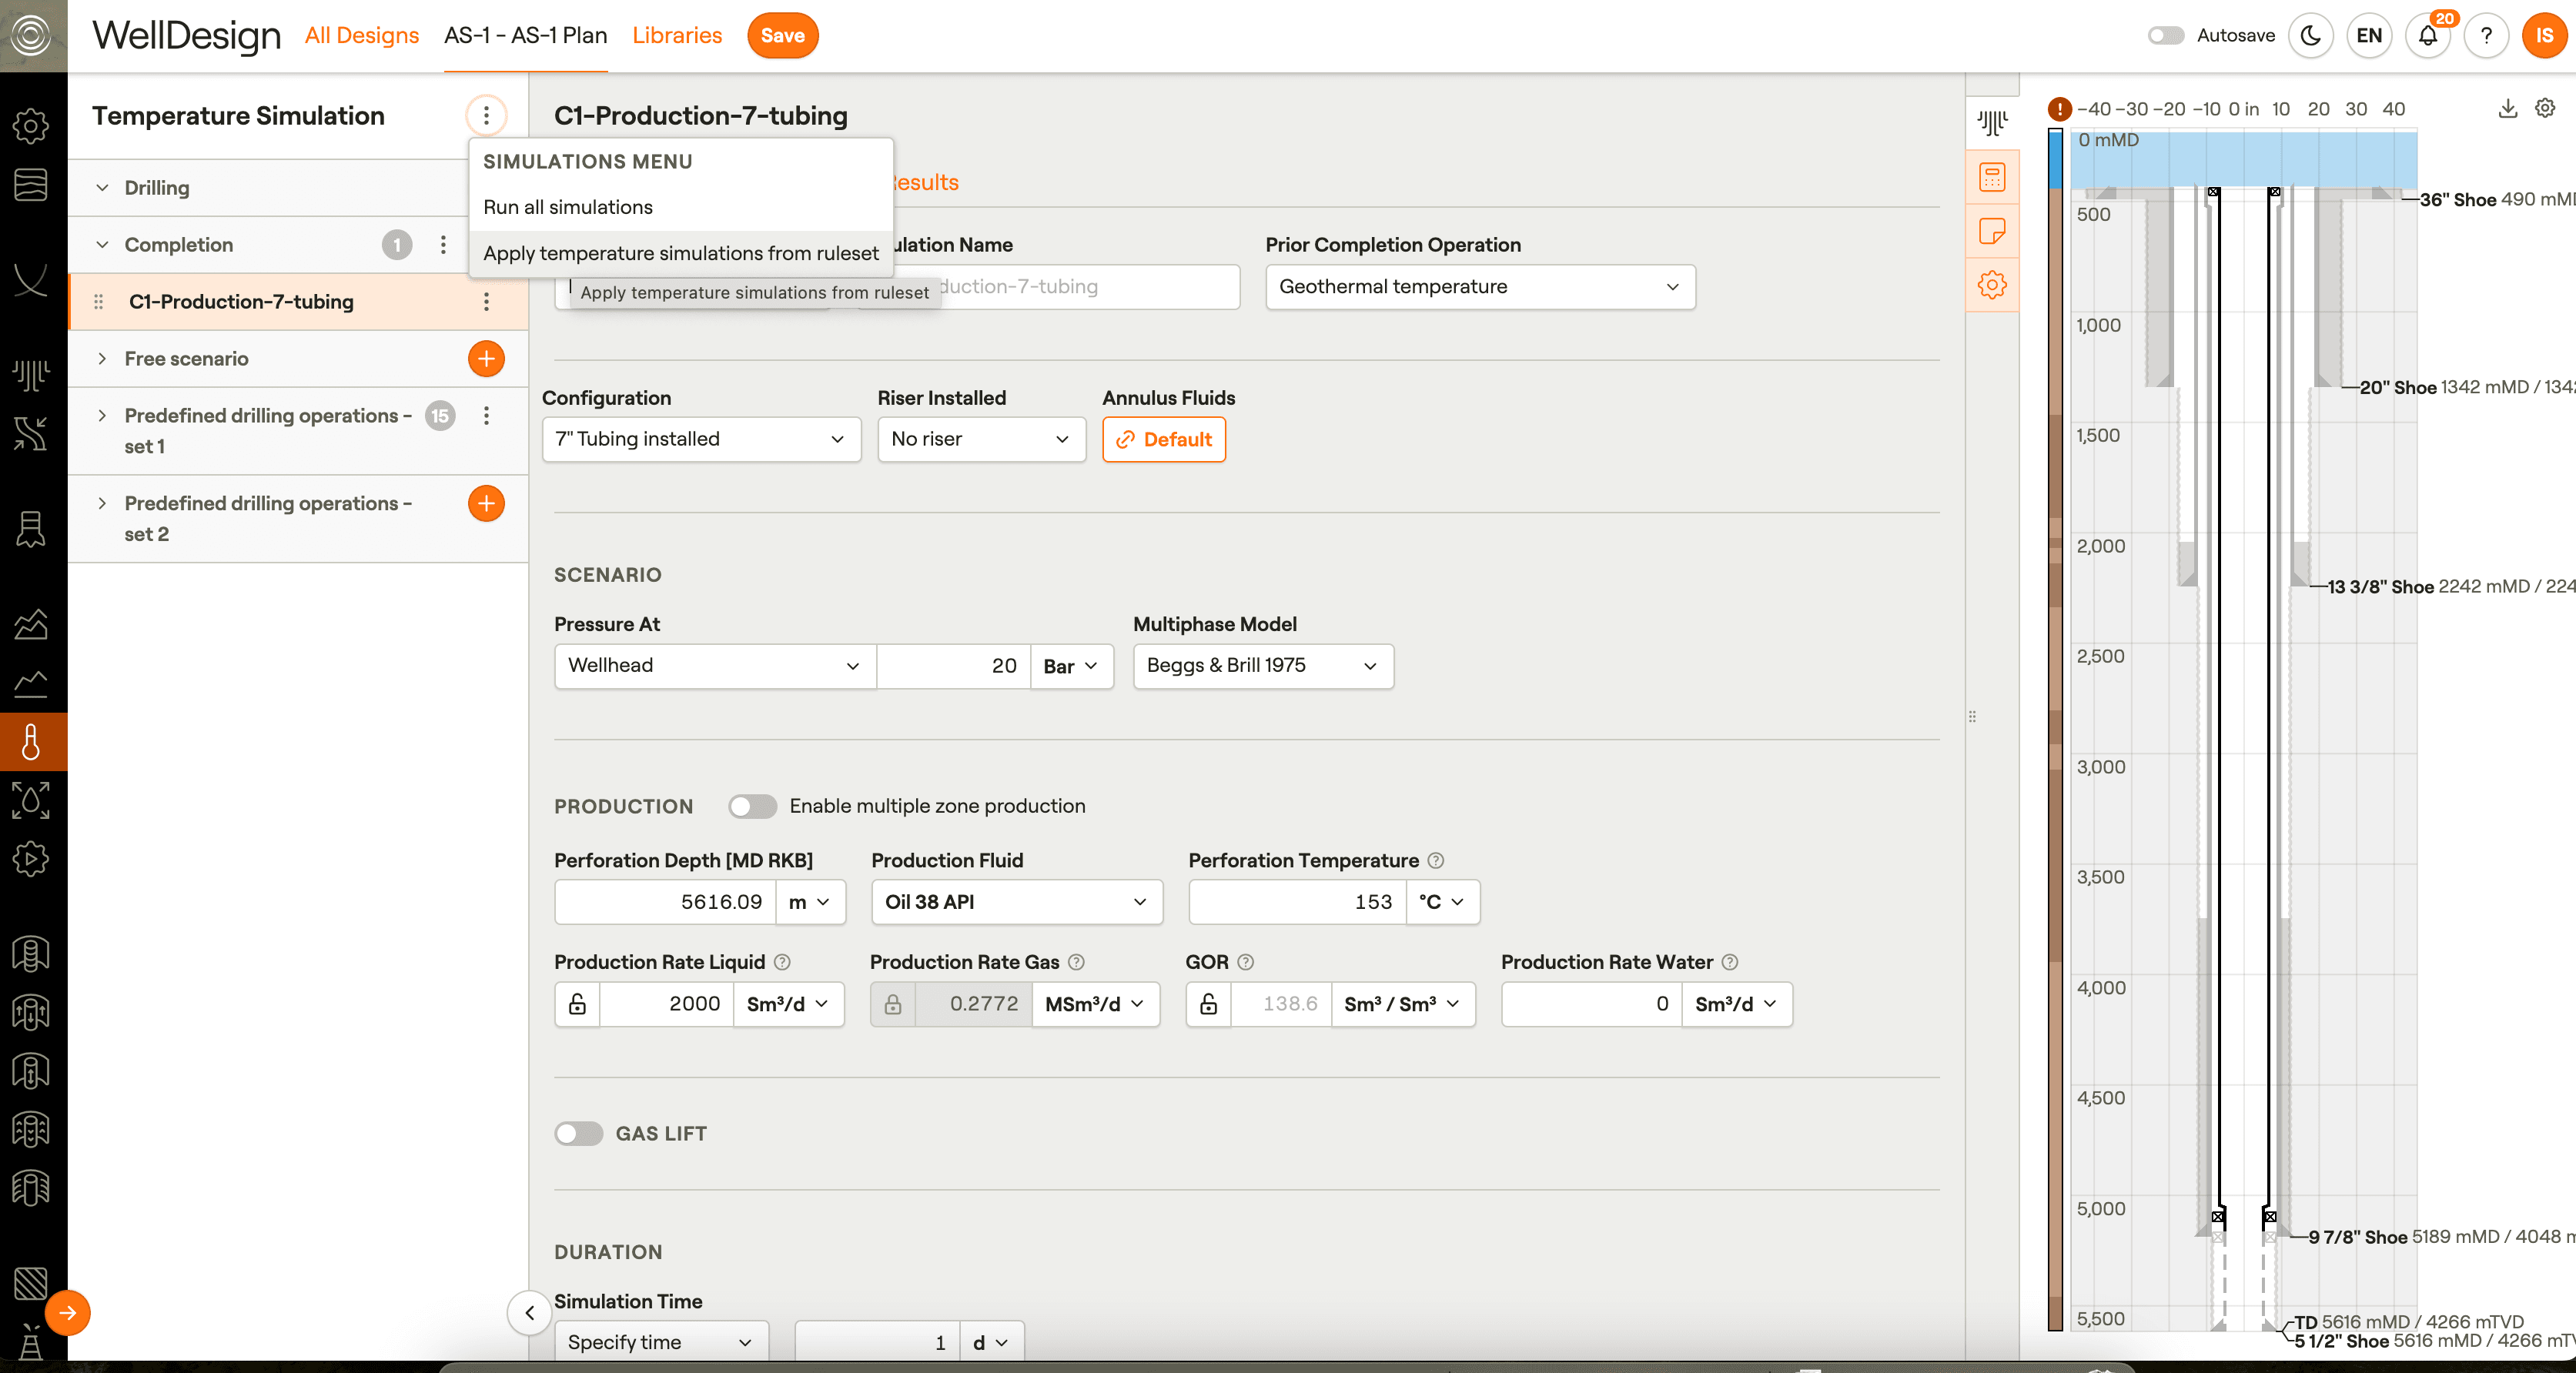Choose Apply temperature simulations from ruleset
The image size is (2576, 1373).
(x=681, y=253)
